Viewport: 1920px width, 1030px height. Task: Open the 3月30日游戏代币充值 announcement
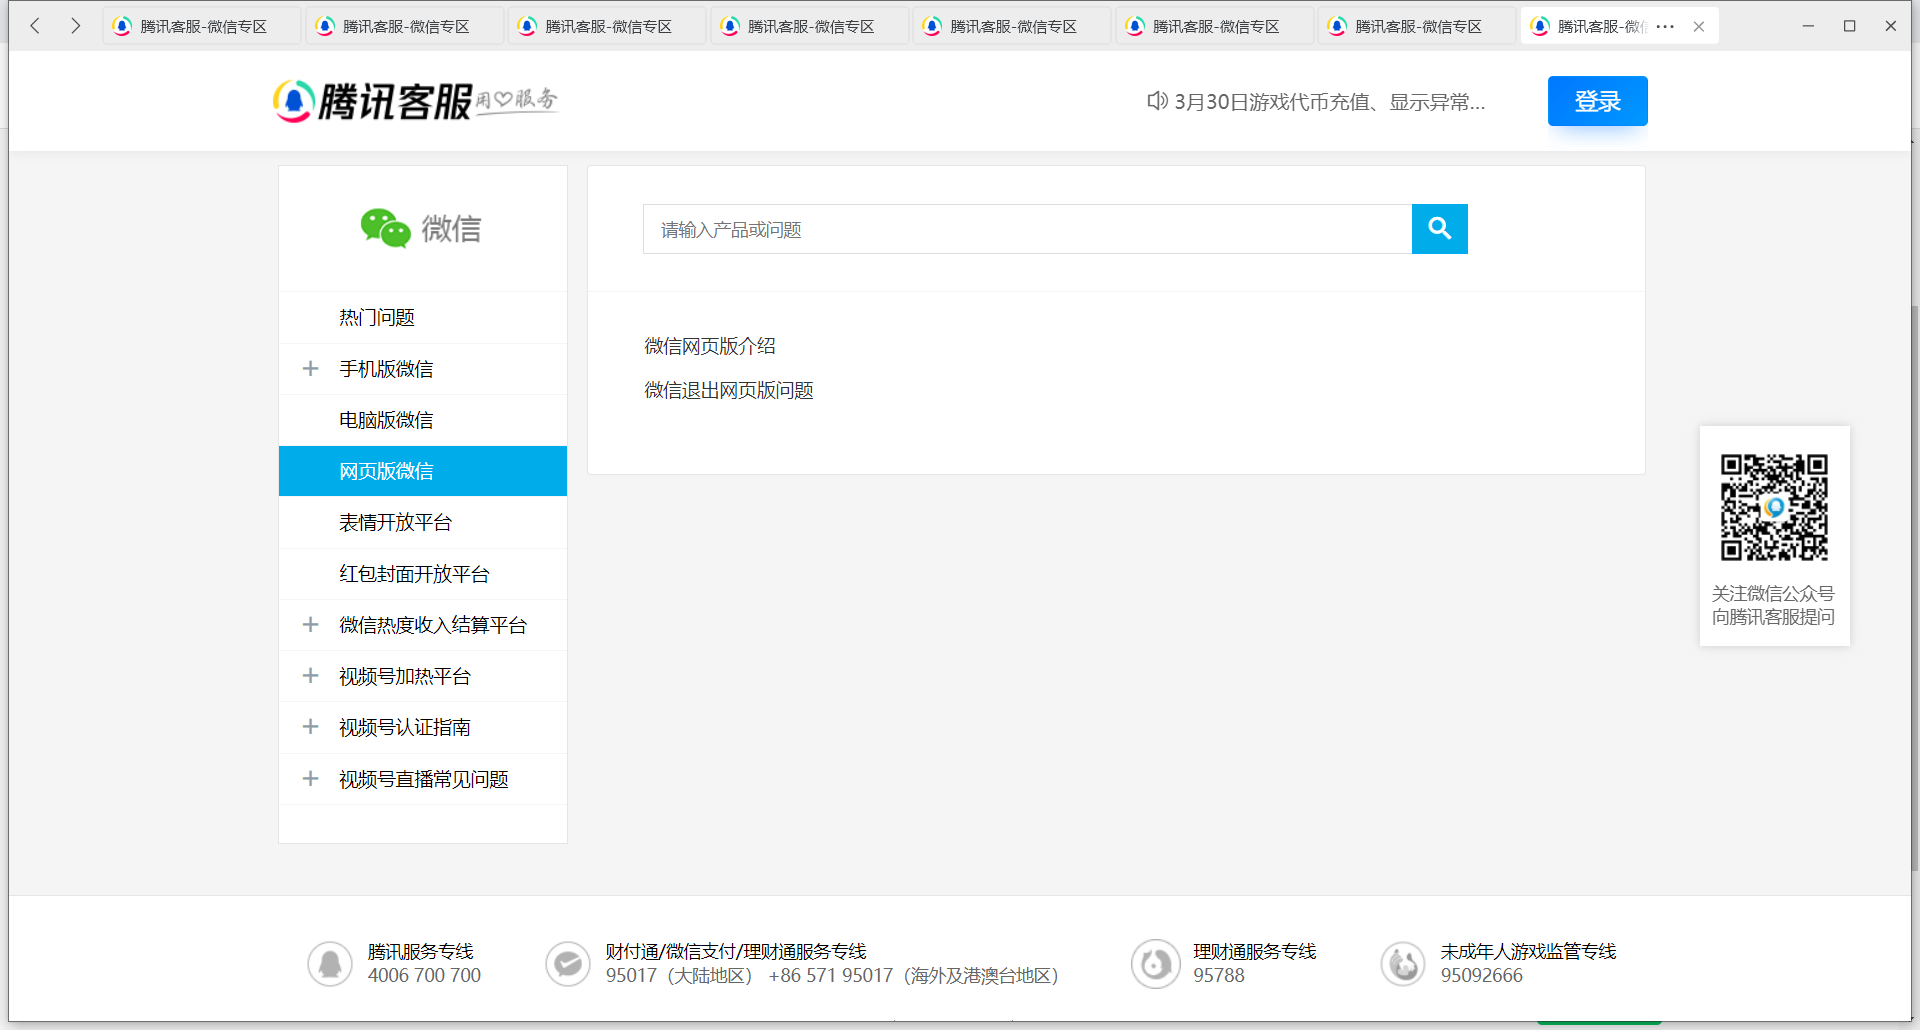click(x=1329, y=102)
